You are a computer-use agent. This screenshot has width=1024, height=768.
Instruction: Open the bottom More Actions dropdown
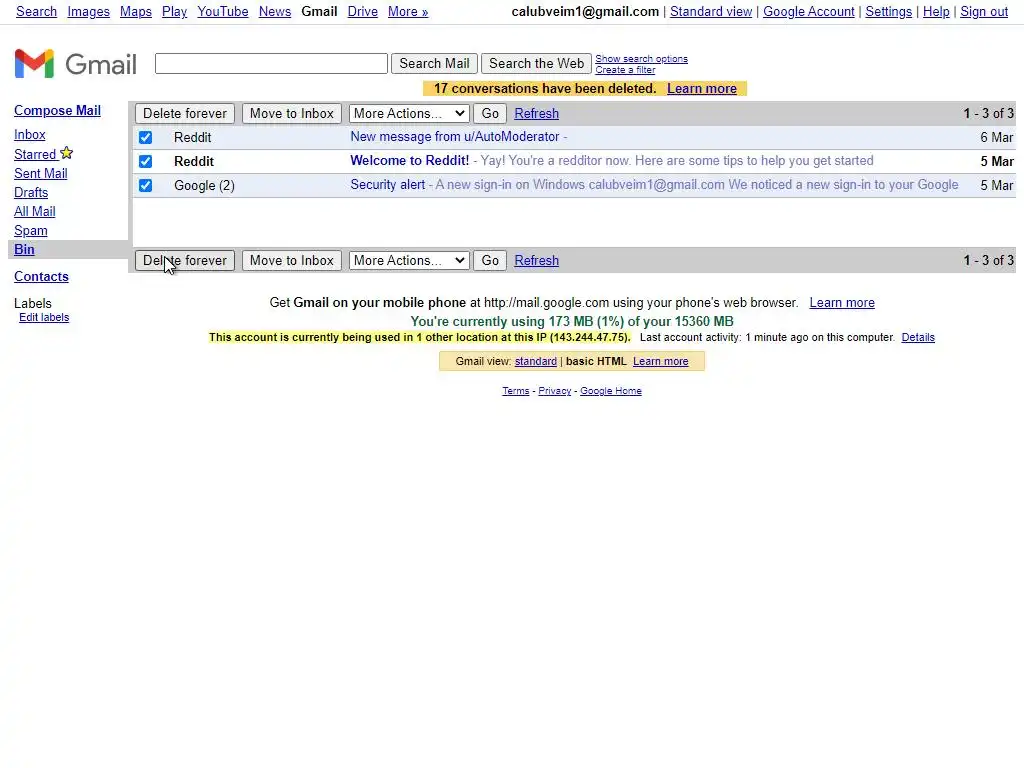[409, 261]
